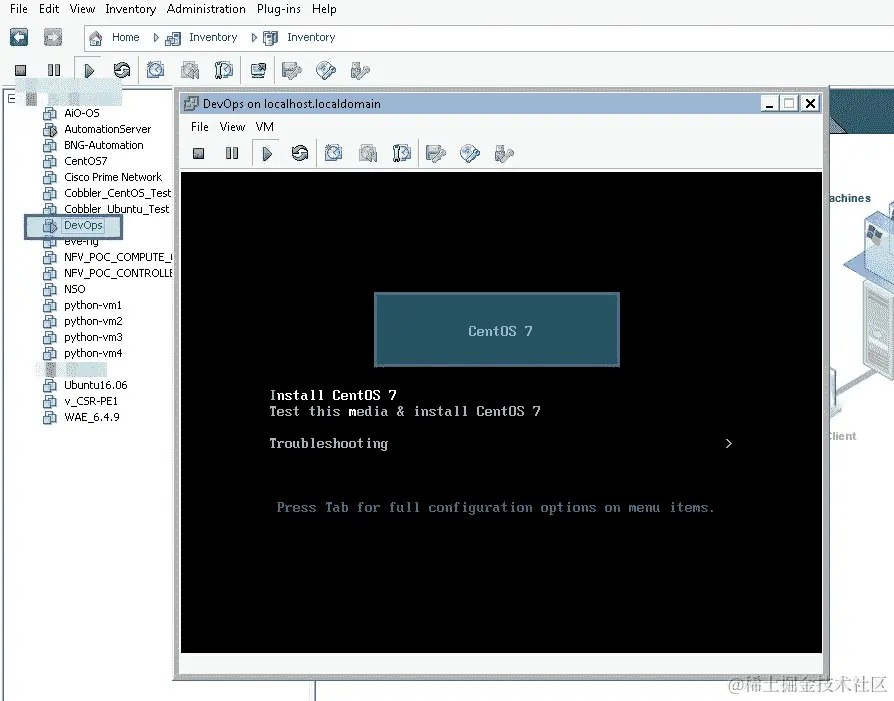Select Cobbler_Ubuntu_Test virtual machine

tap(116, 209)
